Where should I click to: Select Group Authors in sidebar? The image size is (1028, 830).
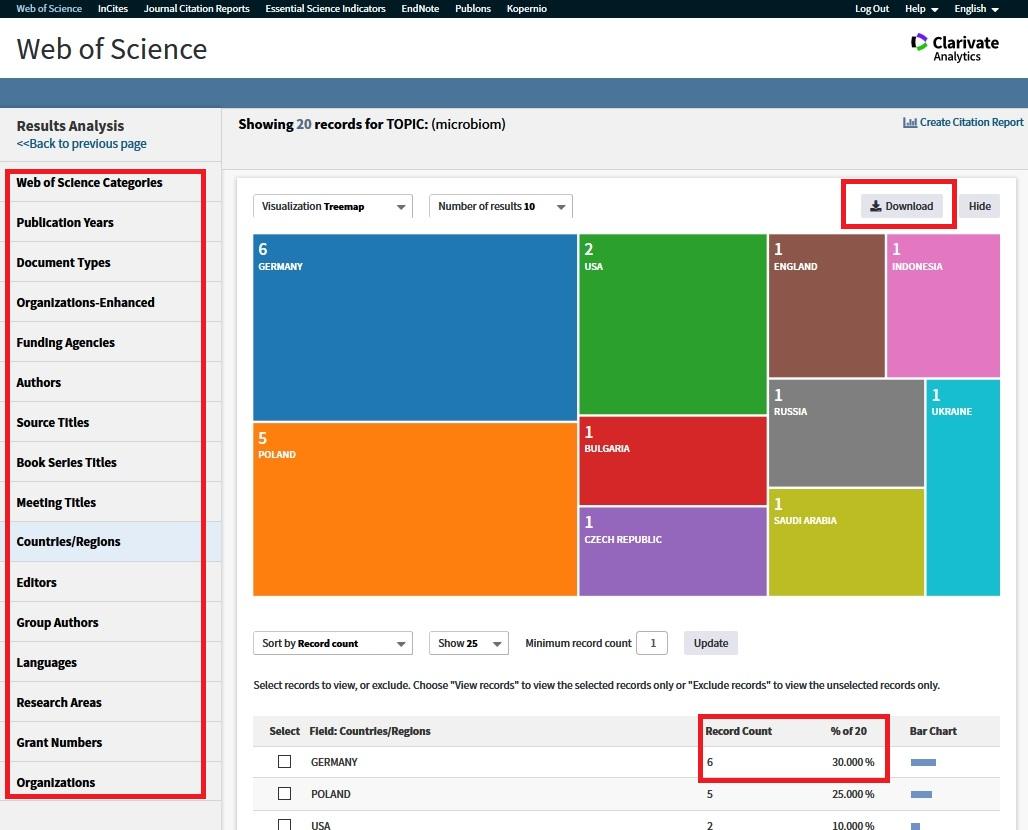pos(57,622)
